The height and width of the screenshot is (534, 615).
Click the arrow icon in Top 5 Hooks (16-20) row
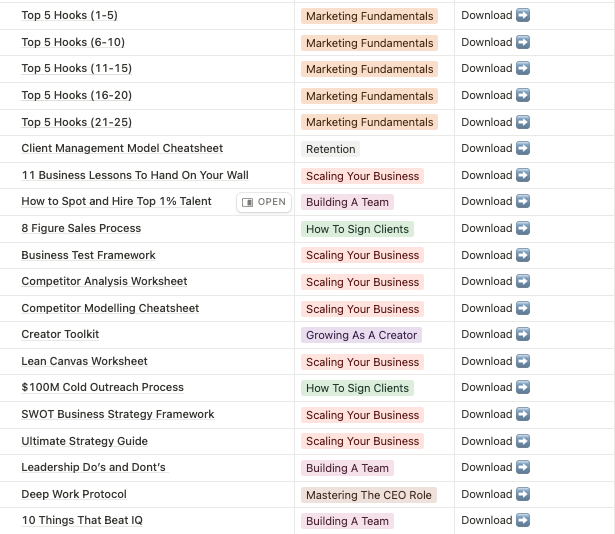coord(523,95)
